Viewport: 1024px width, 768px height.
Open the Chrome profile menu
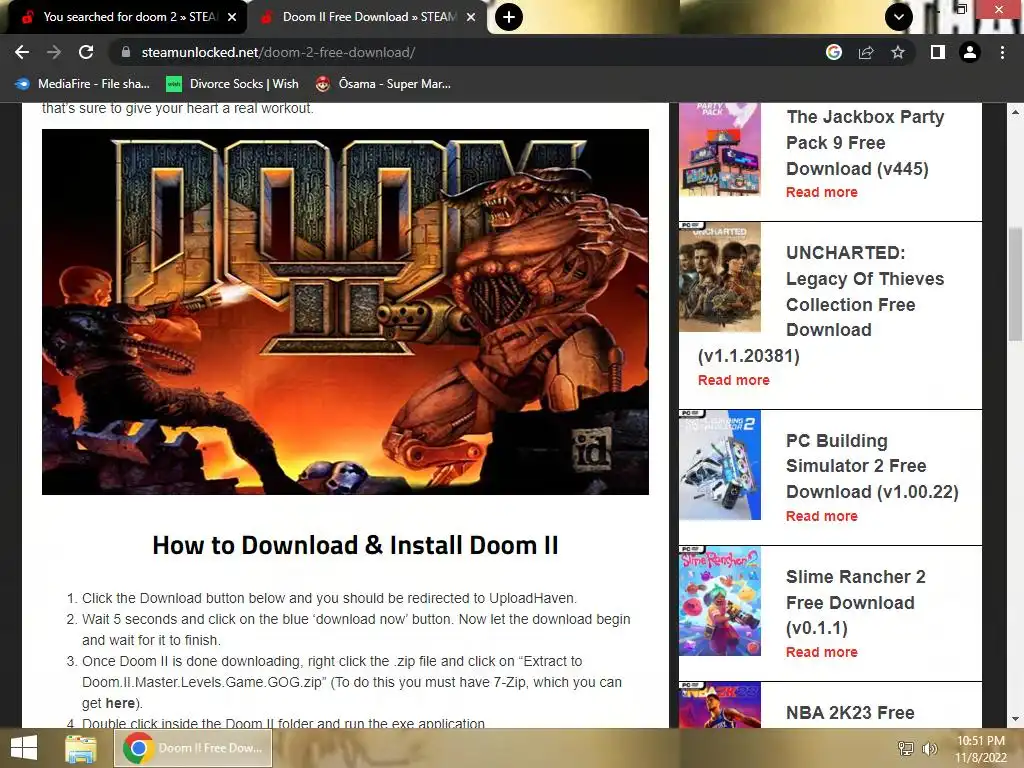970,52
